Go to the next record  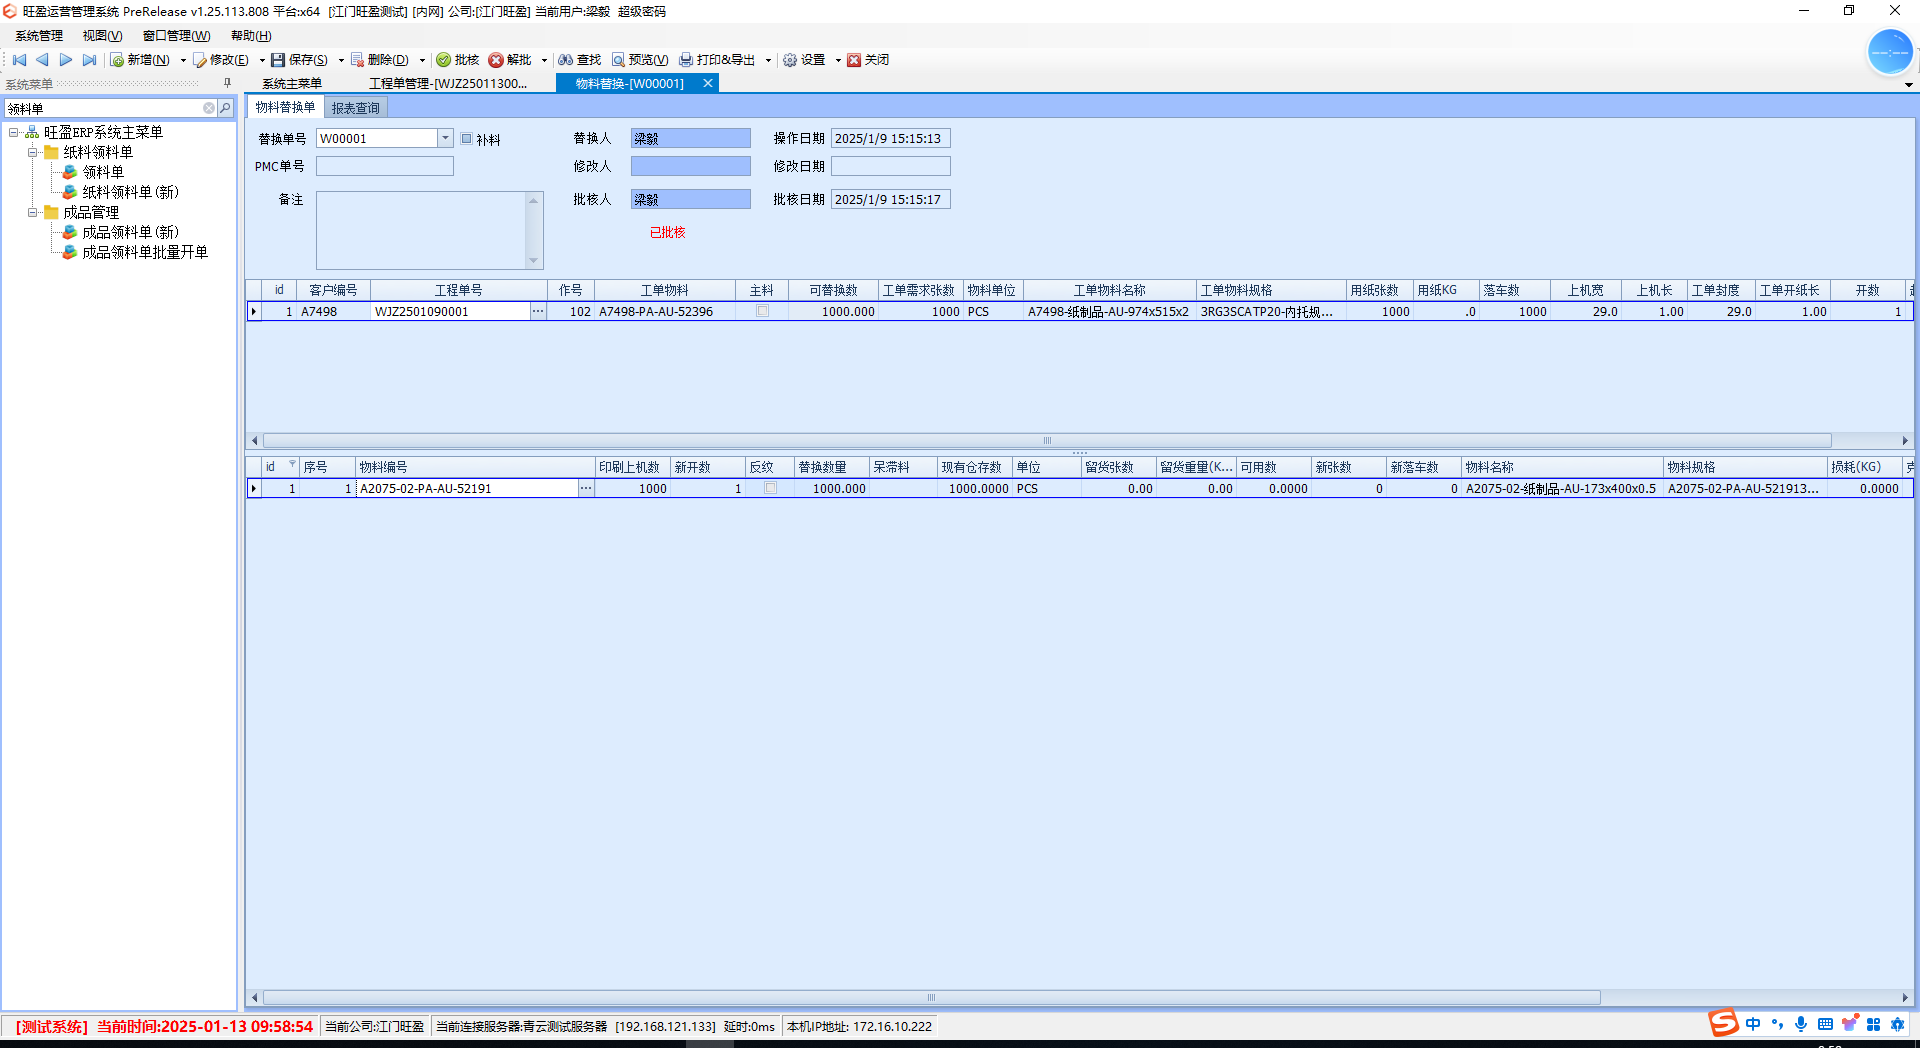(x=66, y=60)
